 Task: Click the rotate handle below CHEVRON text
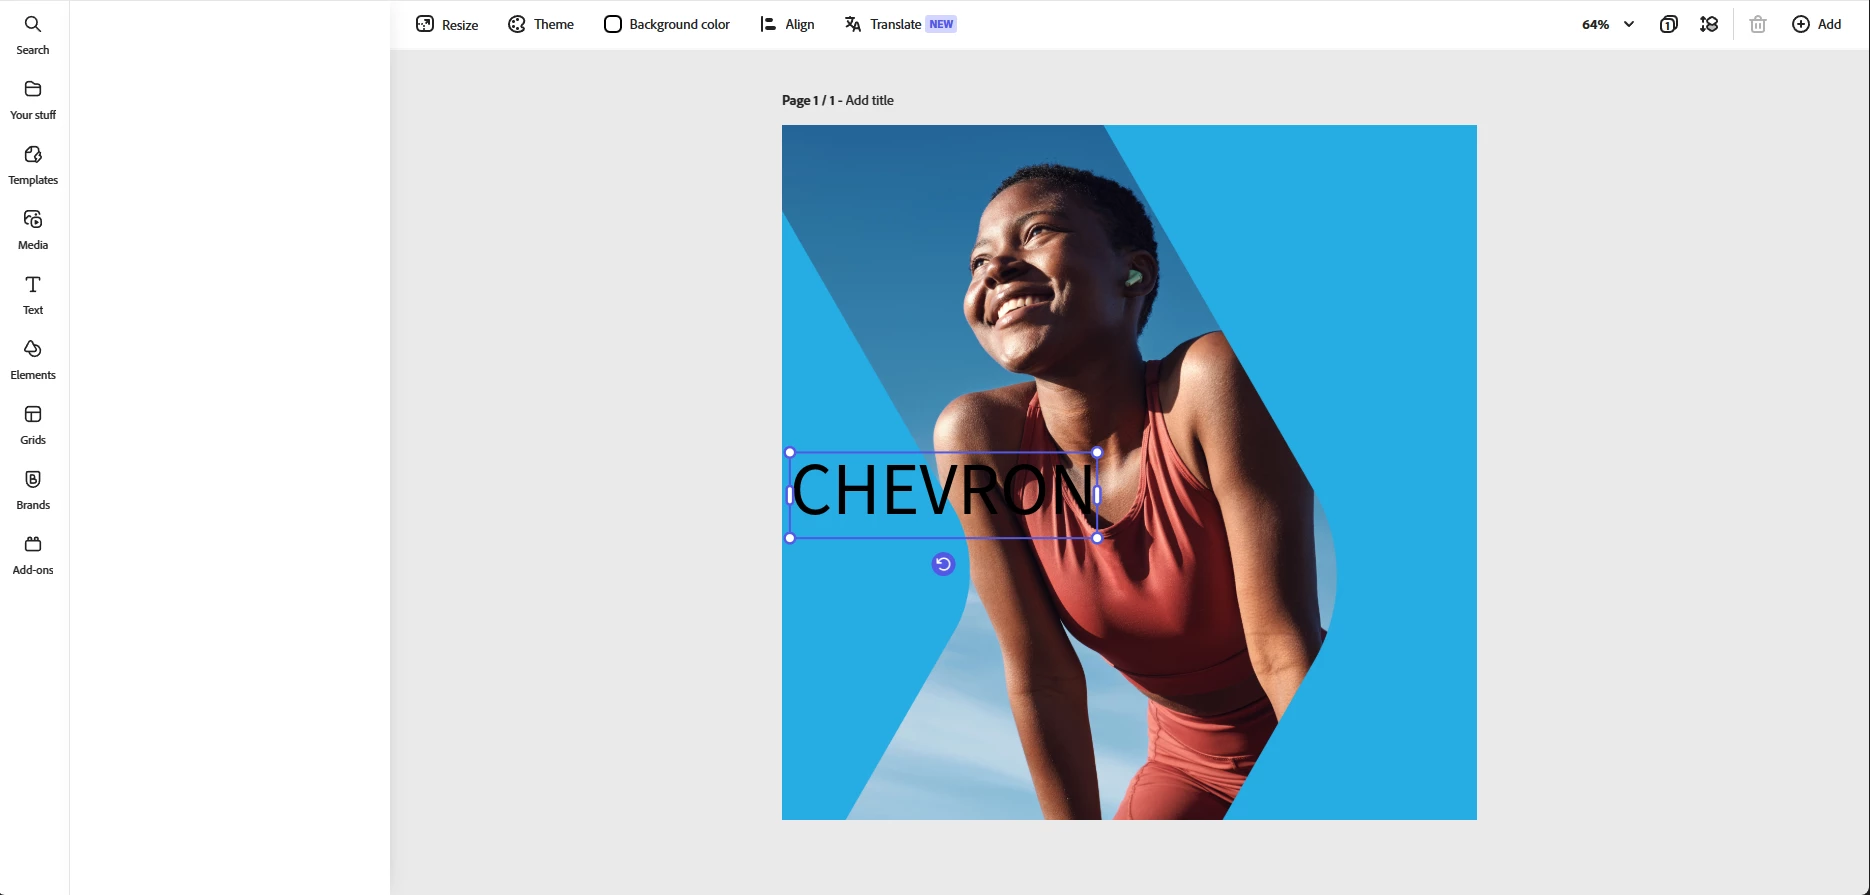click(x=943, y=564)
